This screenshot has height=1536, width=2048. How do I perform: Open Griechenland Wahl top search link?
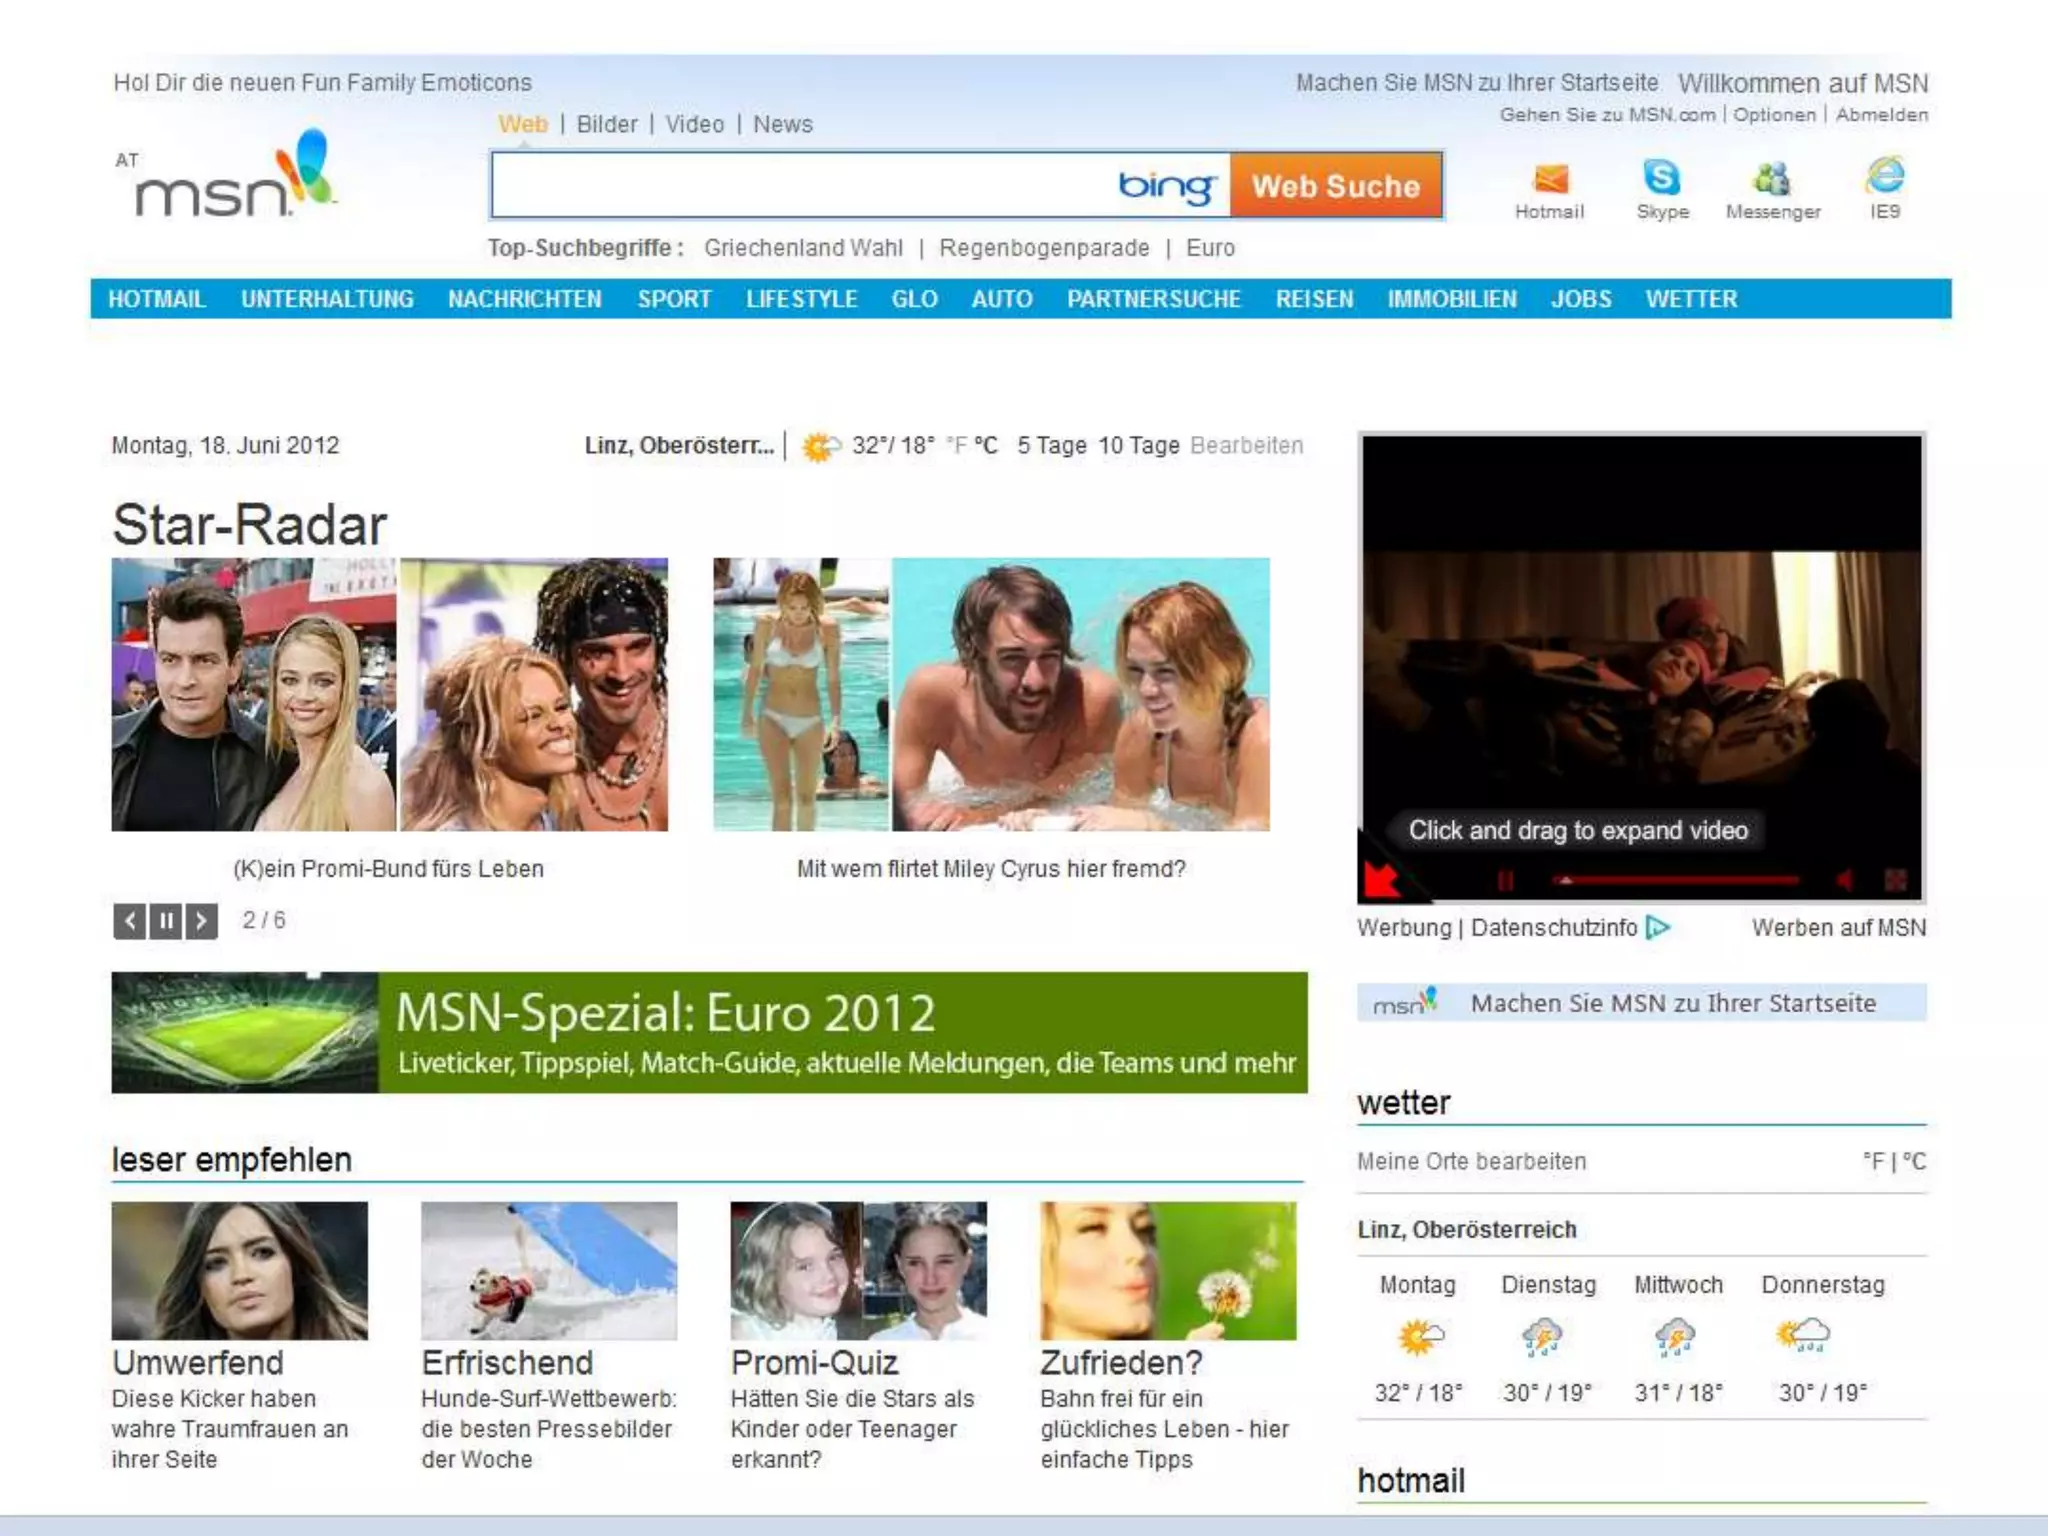click(x=803, y=248)
